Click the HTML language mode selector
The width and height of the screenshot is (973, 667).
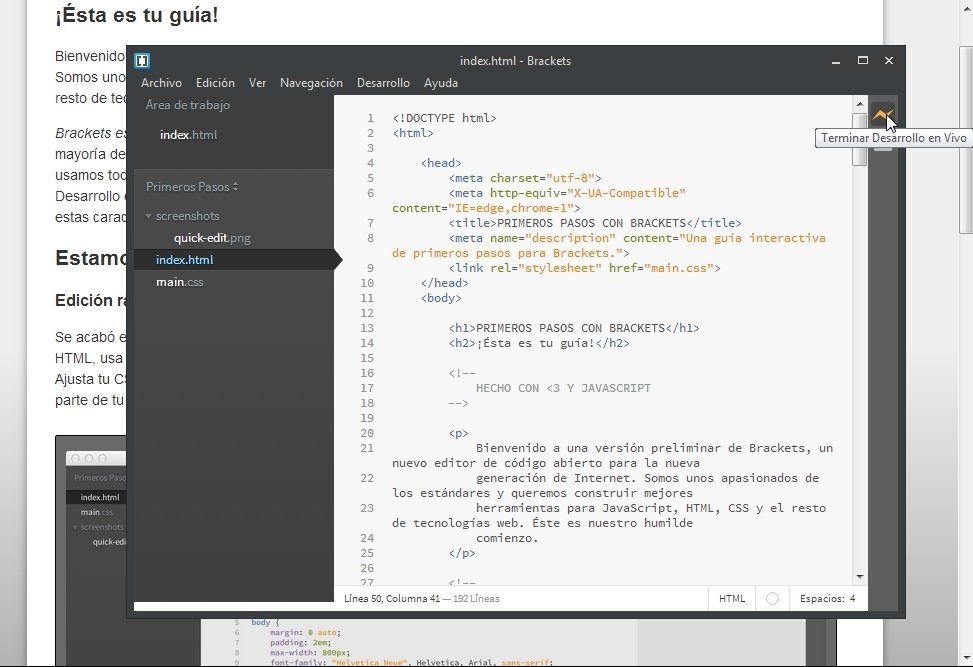(732, 599)
